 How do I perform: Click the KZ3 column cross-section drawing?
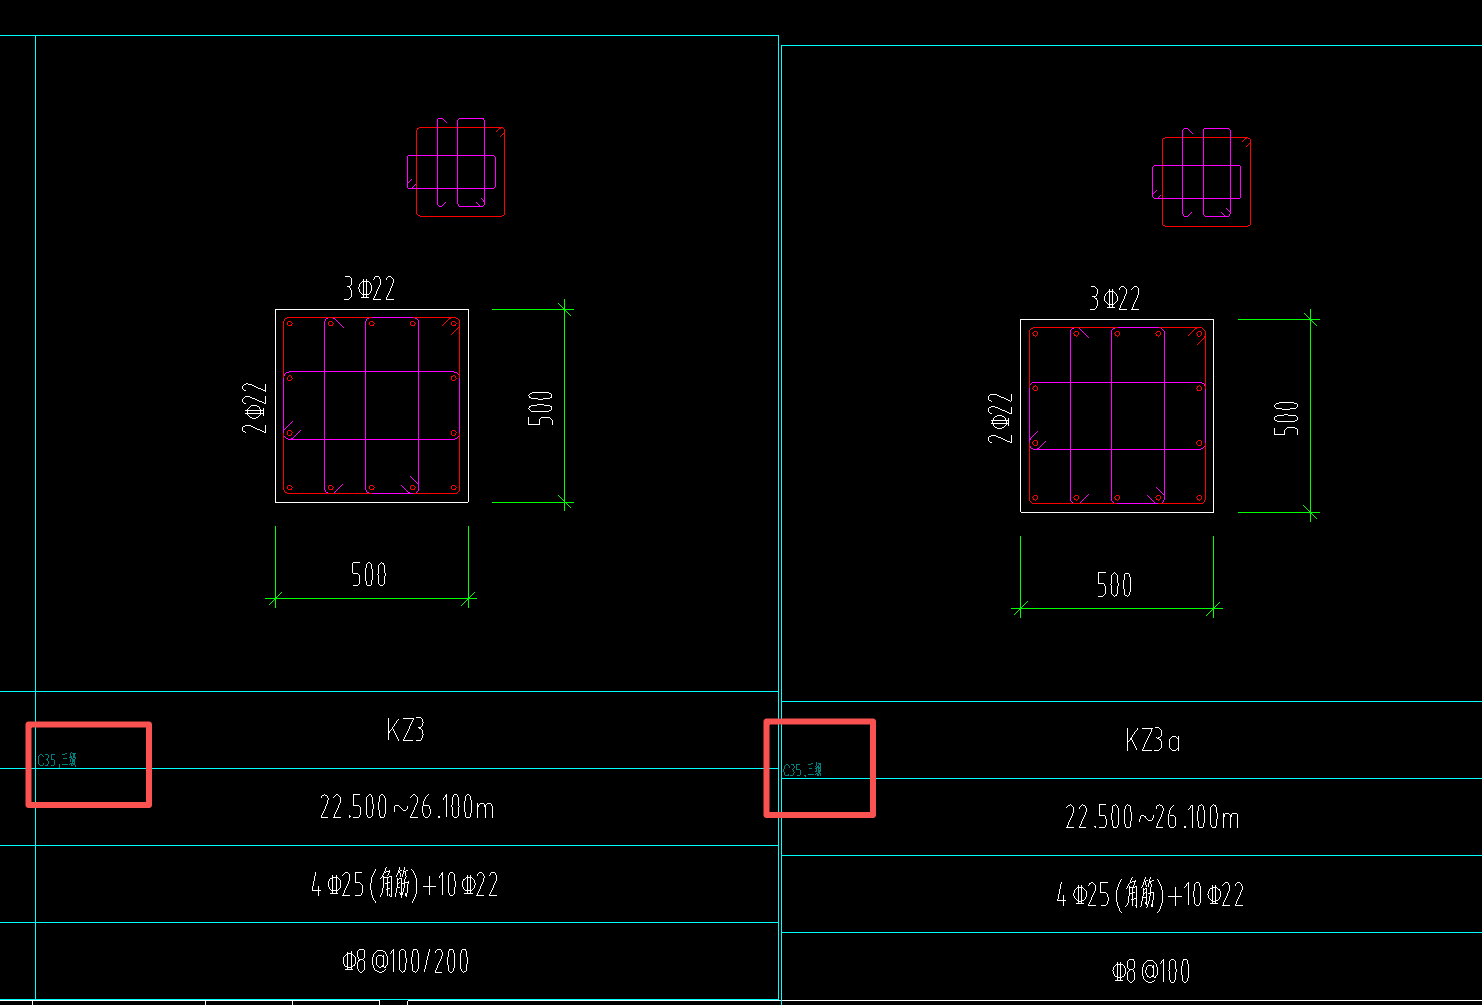tap(372, 406)
